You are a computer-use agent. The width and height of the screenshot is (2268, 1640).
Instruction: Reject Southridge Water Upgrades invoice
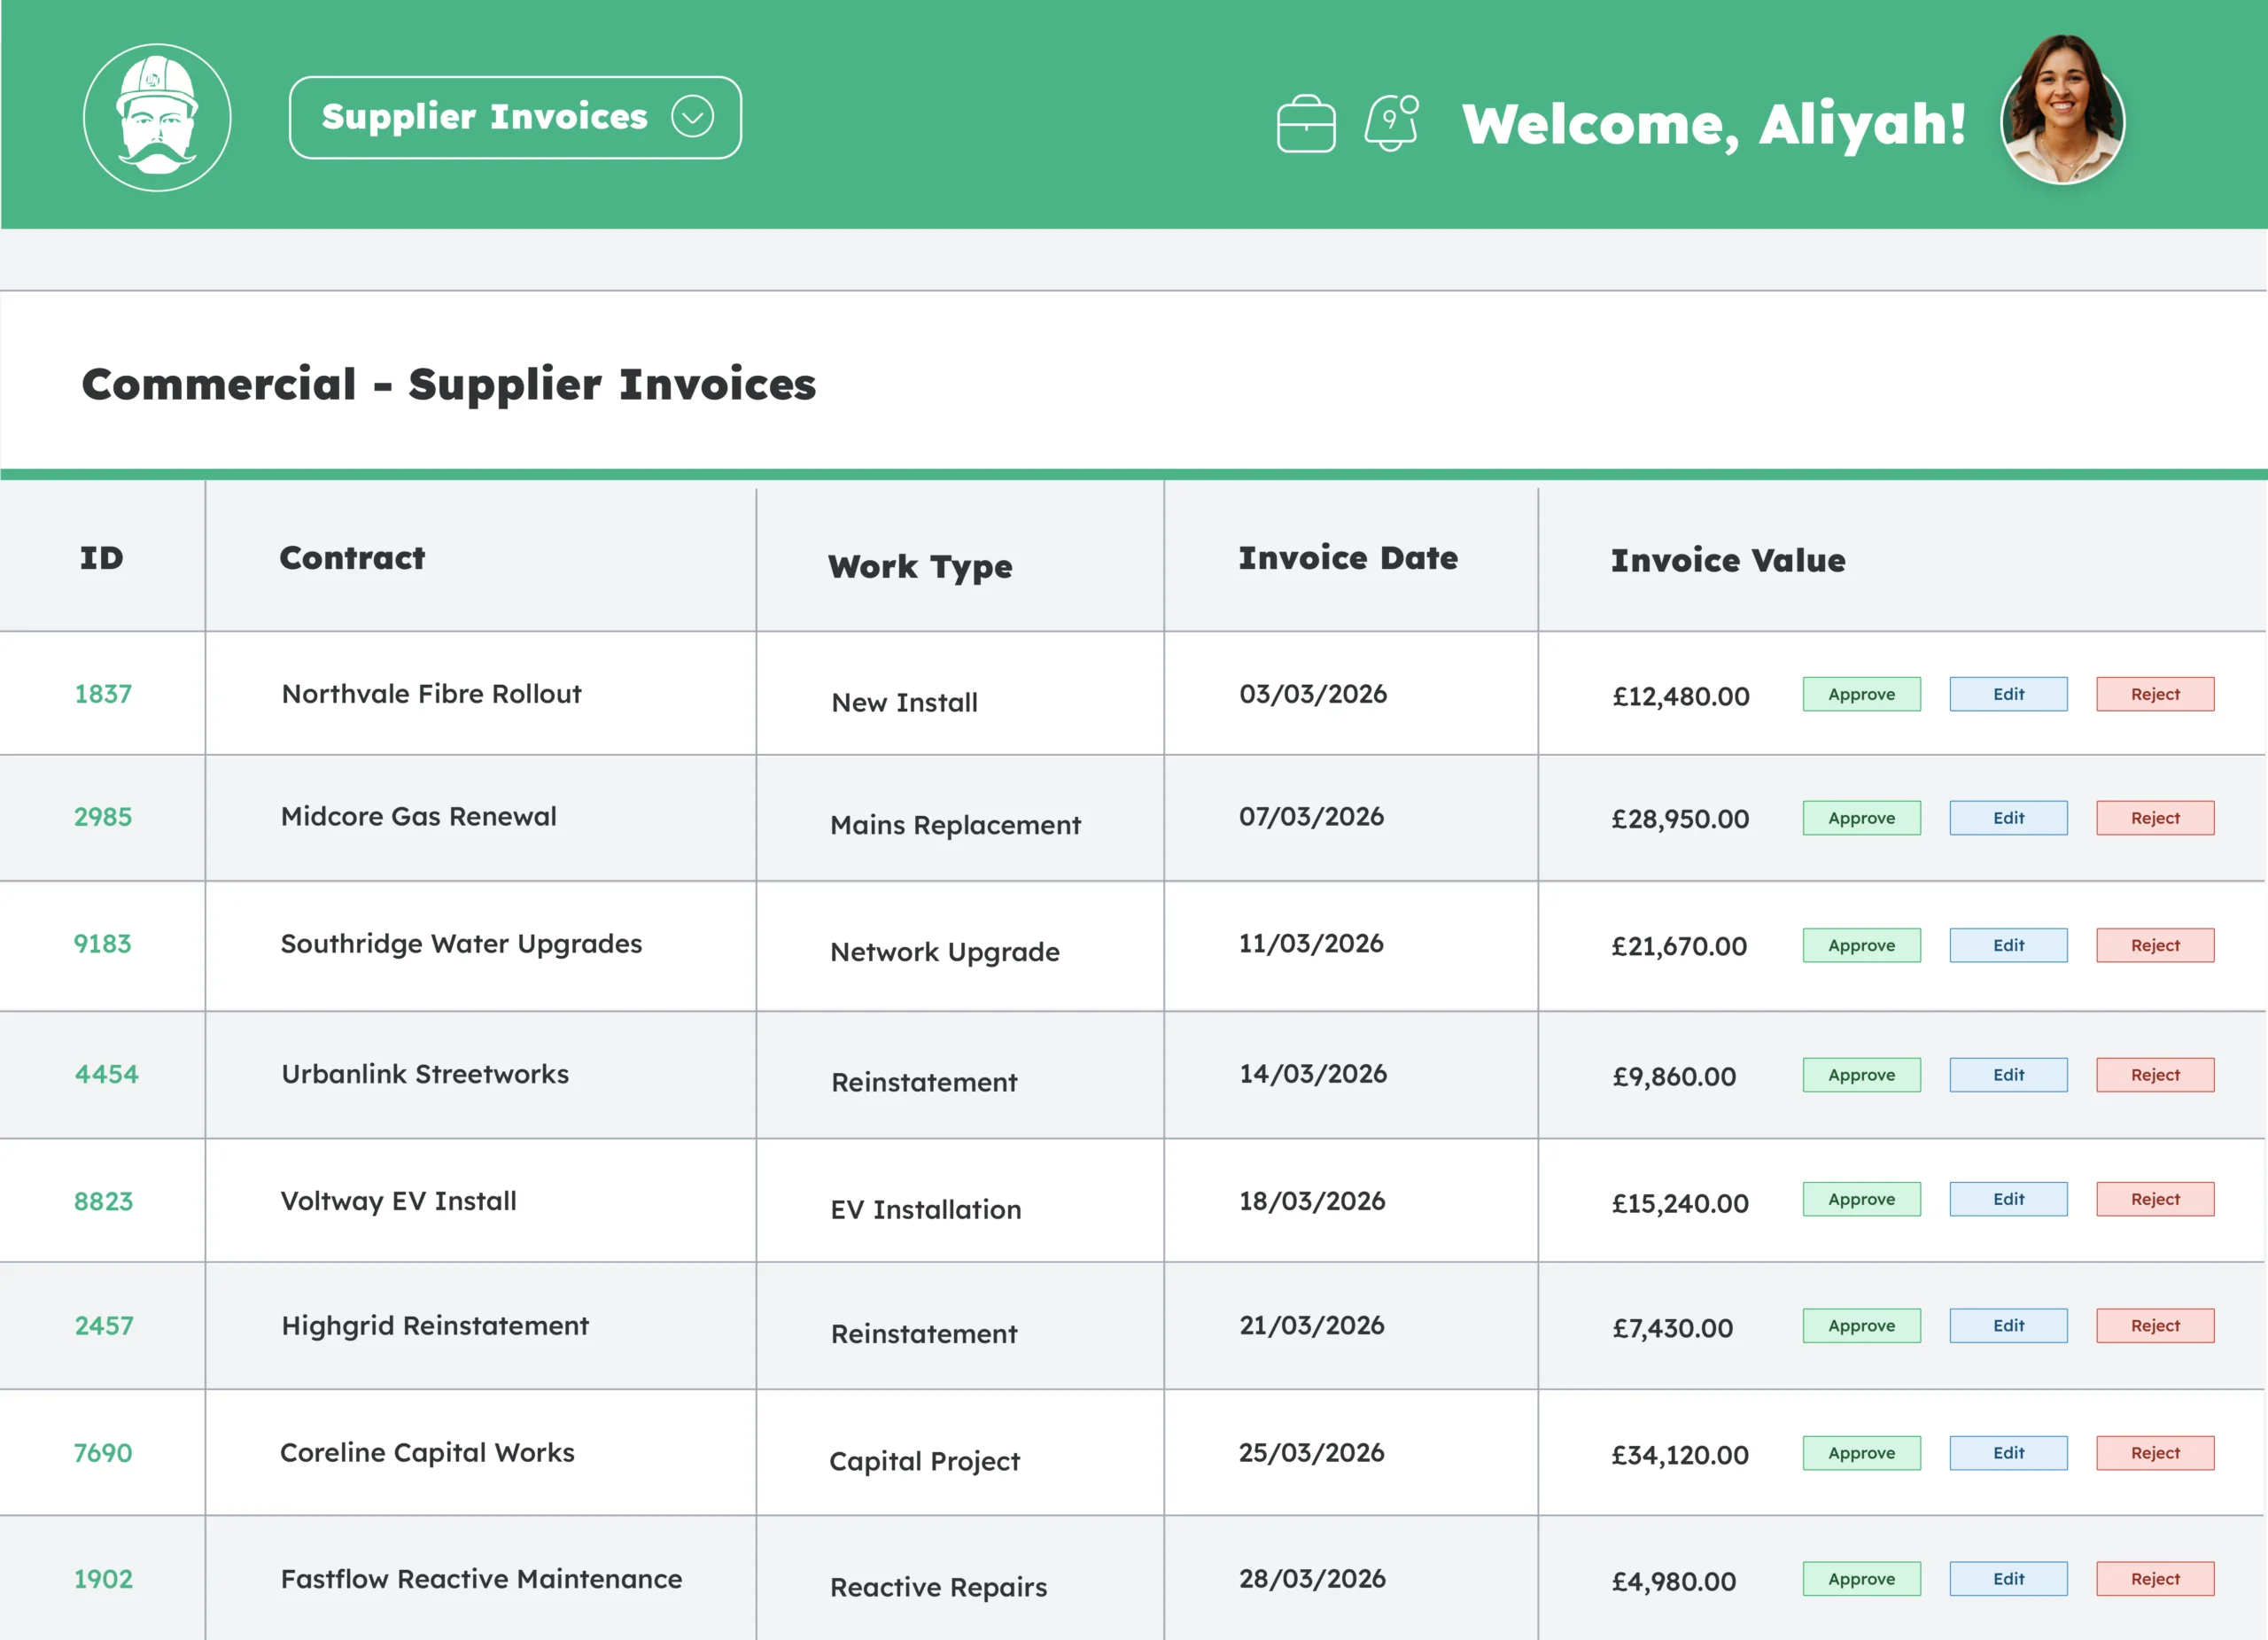point(2155,945)
